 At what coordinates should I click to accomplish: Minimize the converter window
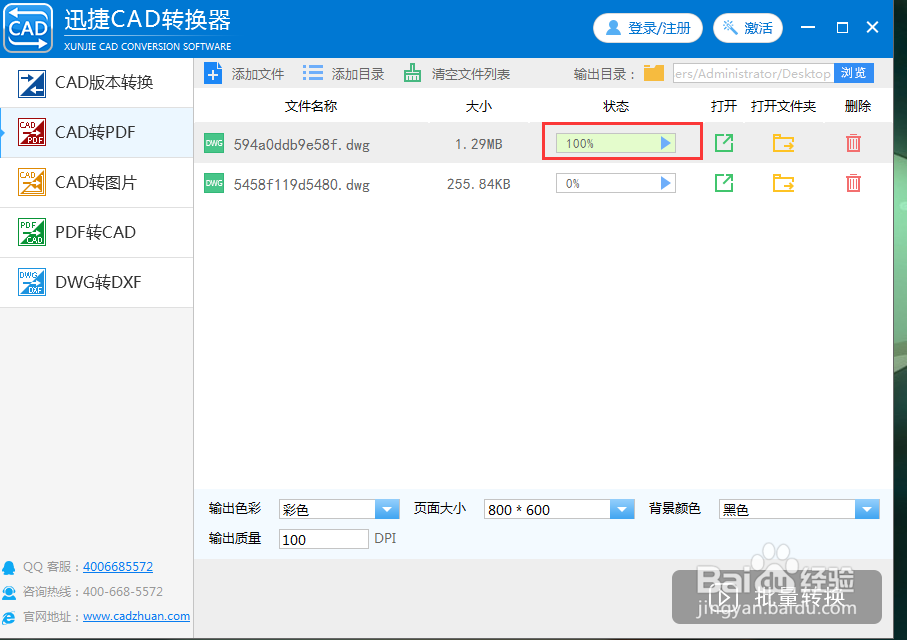tap(808, 27)
